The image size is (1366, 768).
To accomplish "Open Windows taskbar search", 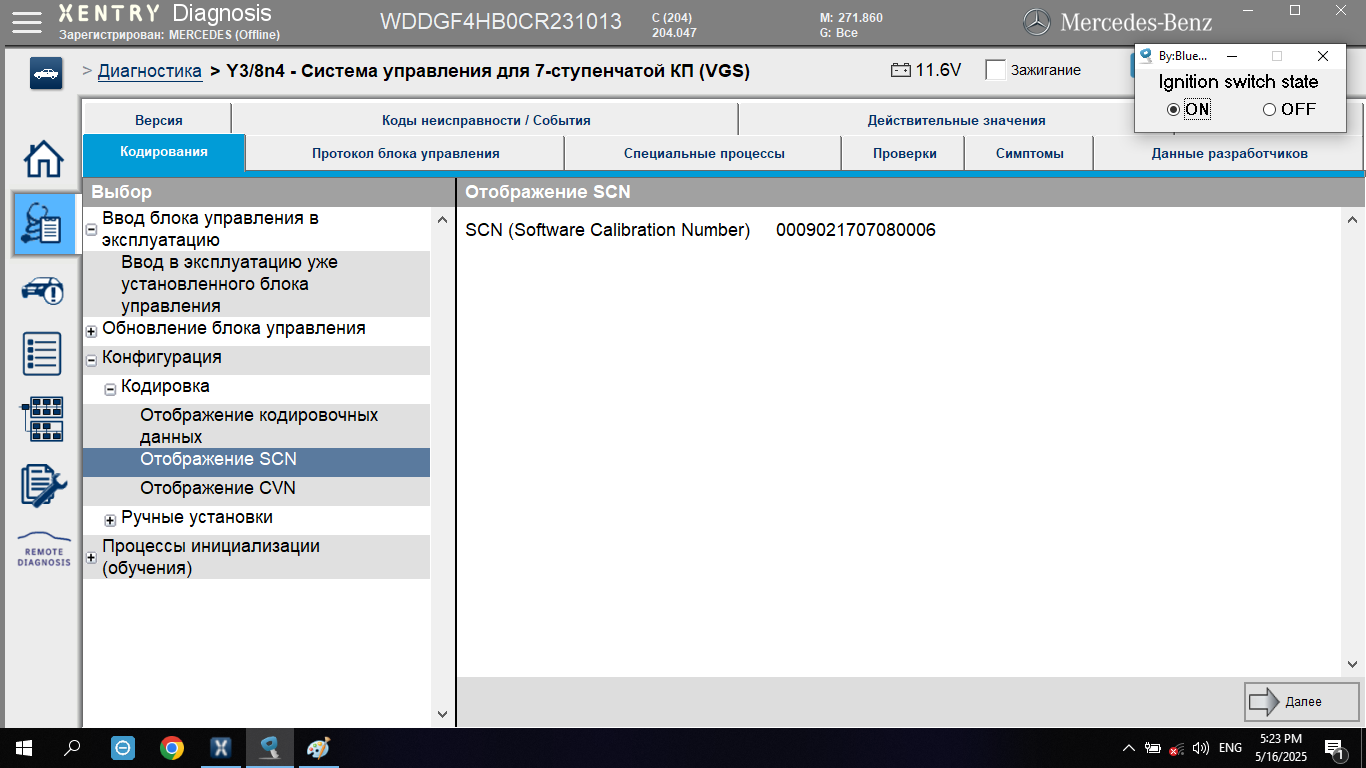I will point(72,747).
